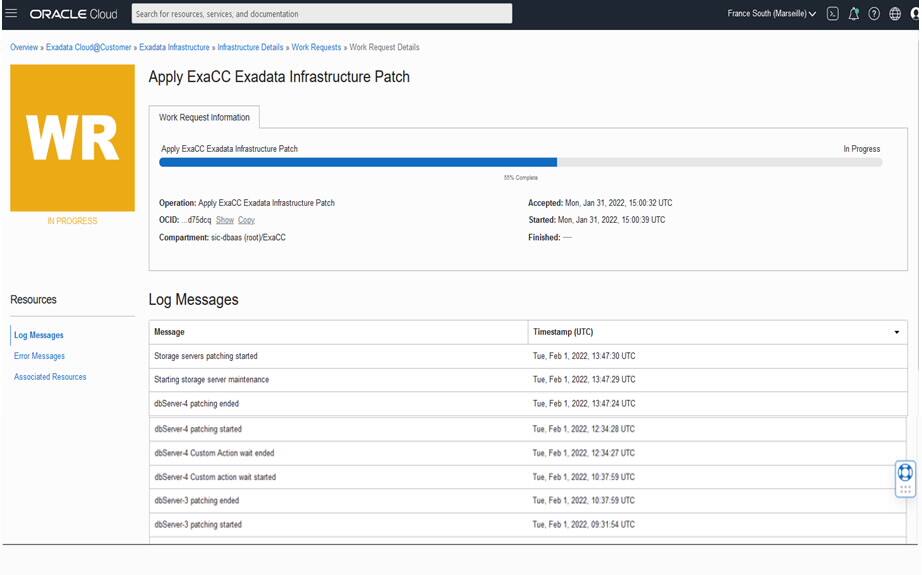Viewport: 922px width, 575px height.
Task: Navigate to Work Requests breadcrumb
Action: pyautogui.click(x=316, y=47)
